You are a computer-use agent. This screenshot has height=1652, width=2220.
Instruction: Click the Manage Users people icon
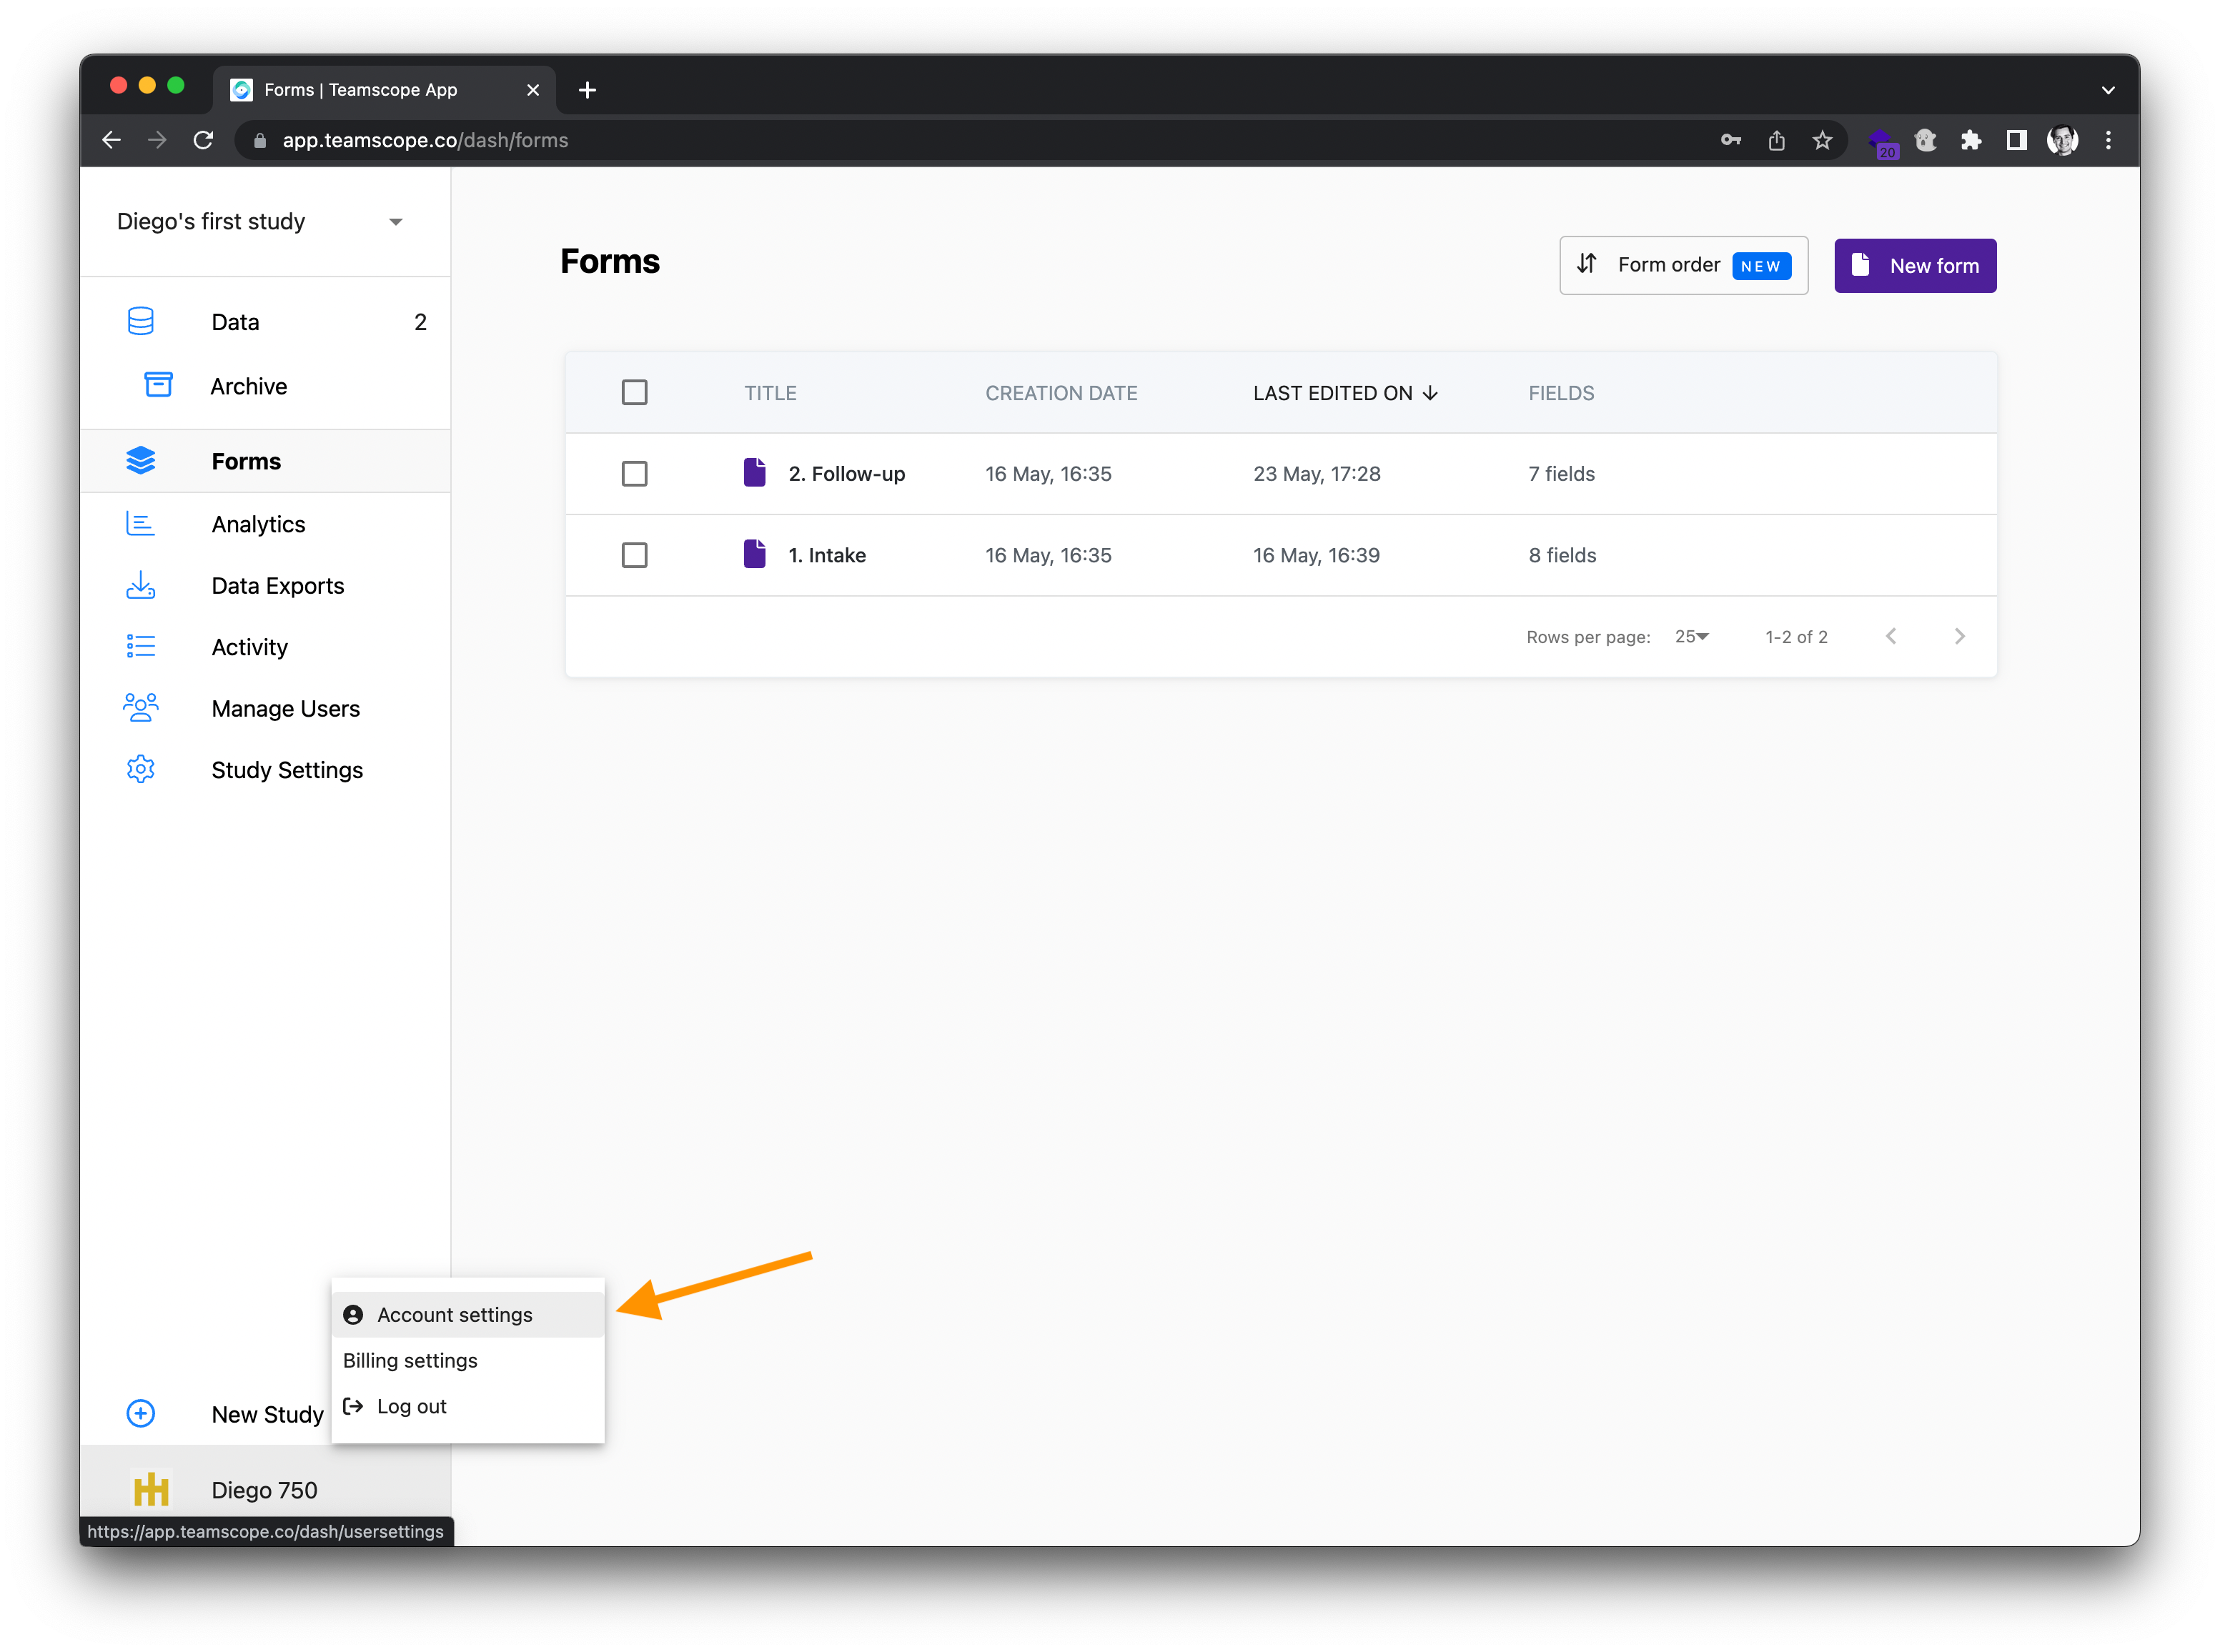click(141, 708)
